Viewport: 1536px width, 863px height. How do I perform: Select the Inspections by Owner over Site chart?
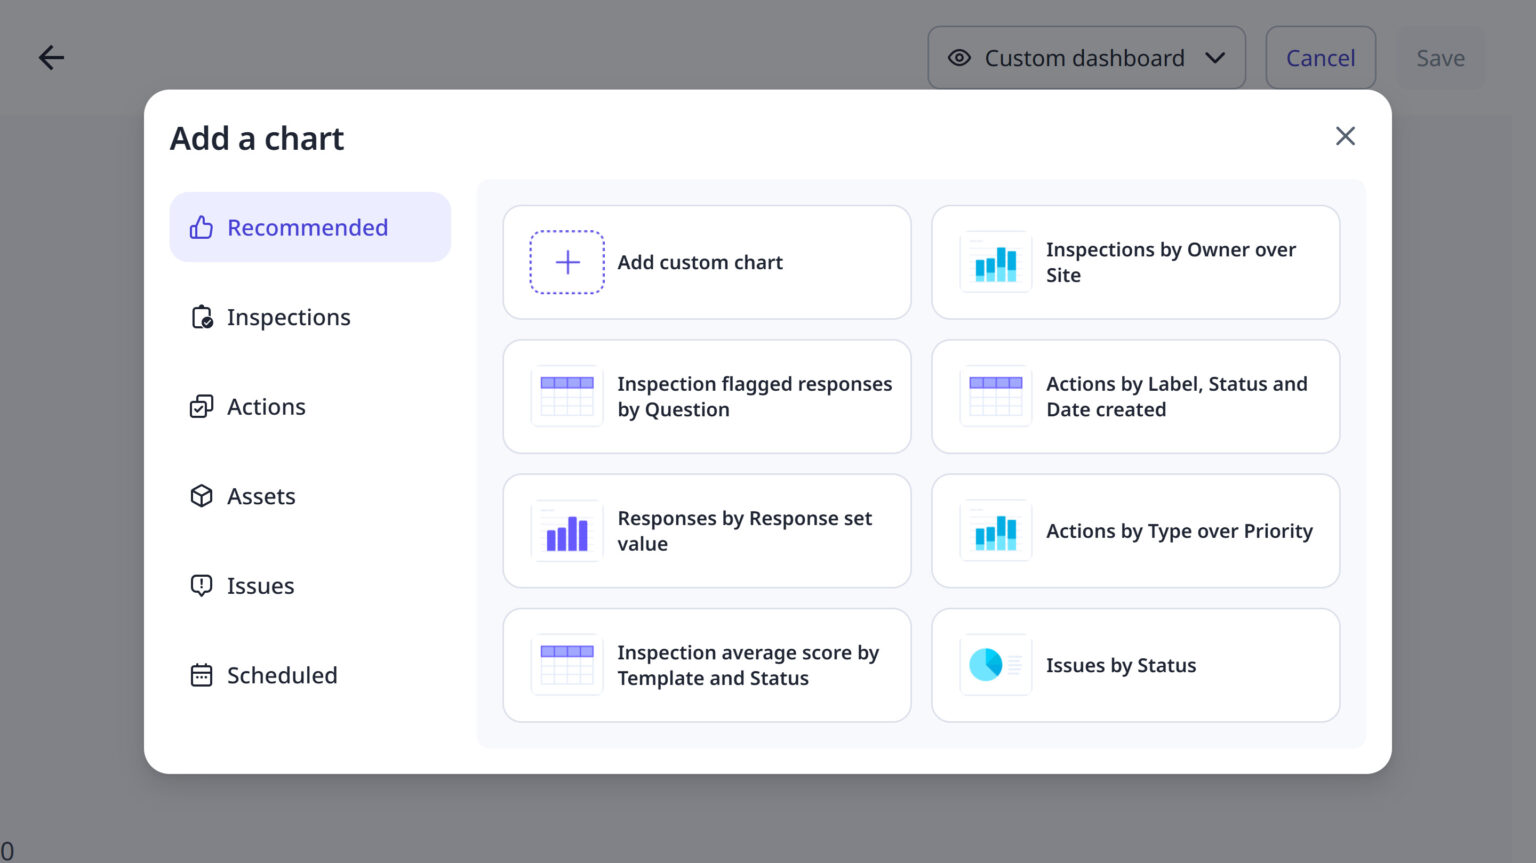point(1135,262)
